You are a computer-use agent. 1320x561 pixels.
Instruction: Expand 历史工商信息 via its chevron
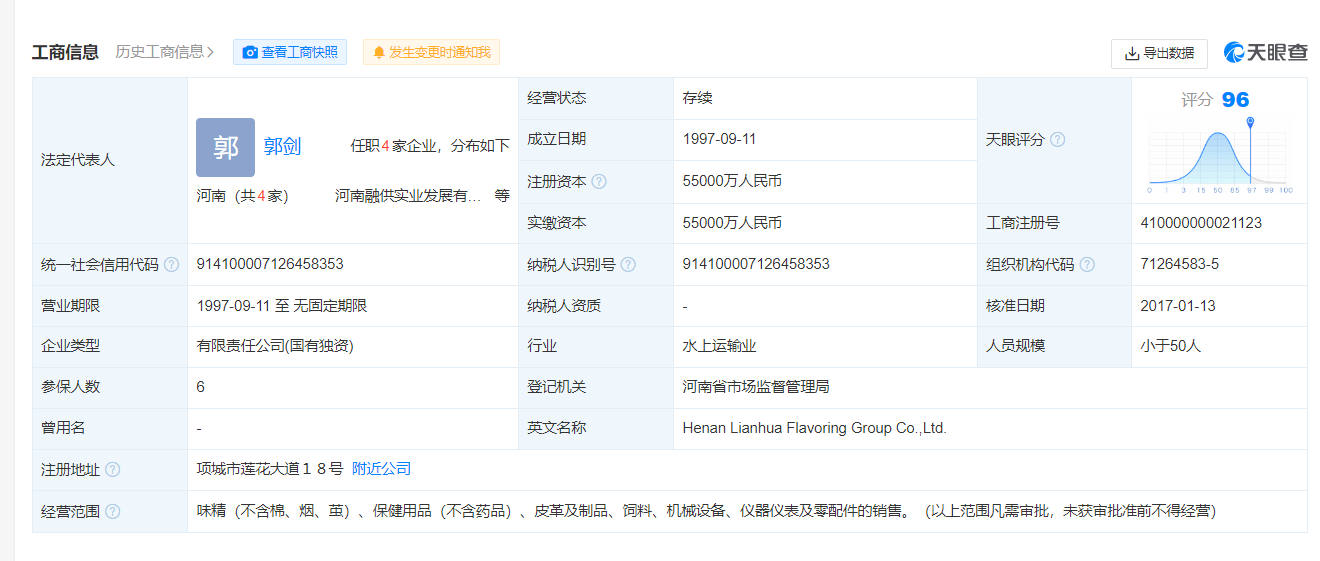tap(211, 52)
